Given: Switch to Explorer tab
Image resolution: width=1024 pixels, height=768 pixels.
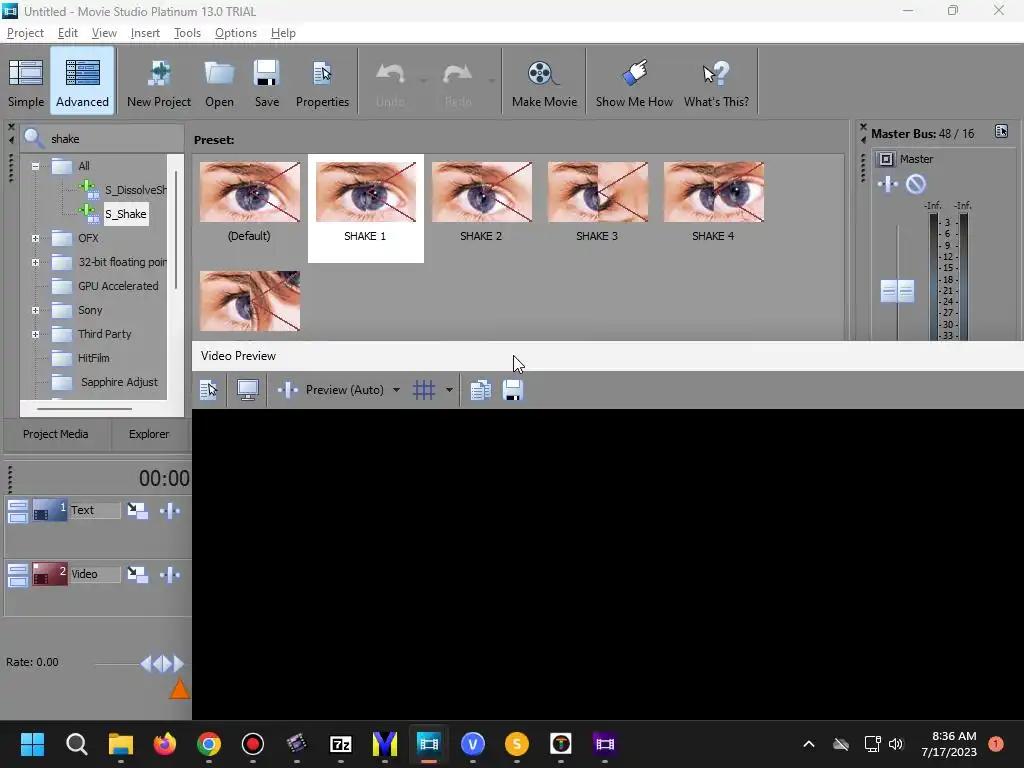Looking at the screenshot, I should click(x=149, y=434).
